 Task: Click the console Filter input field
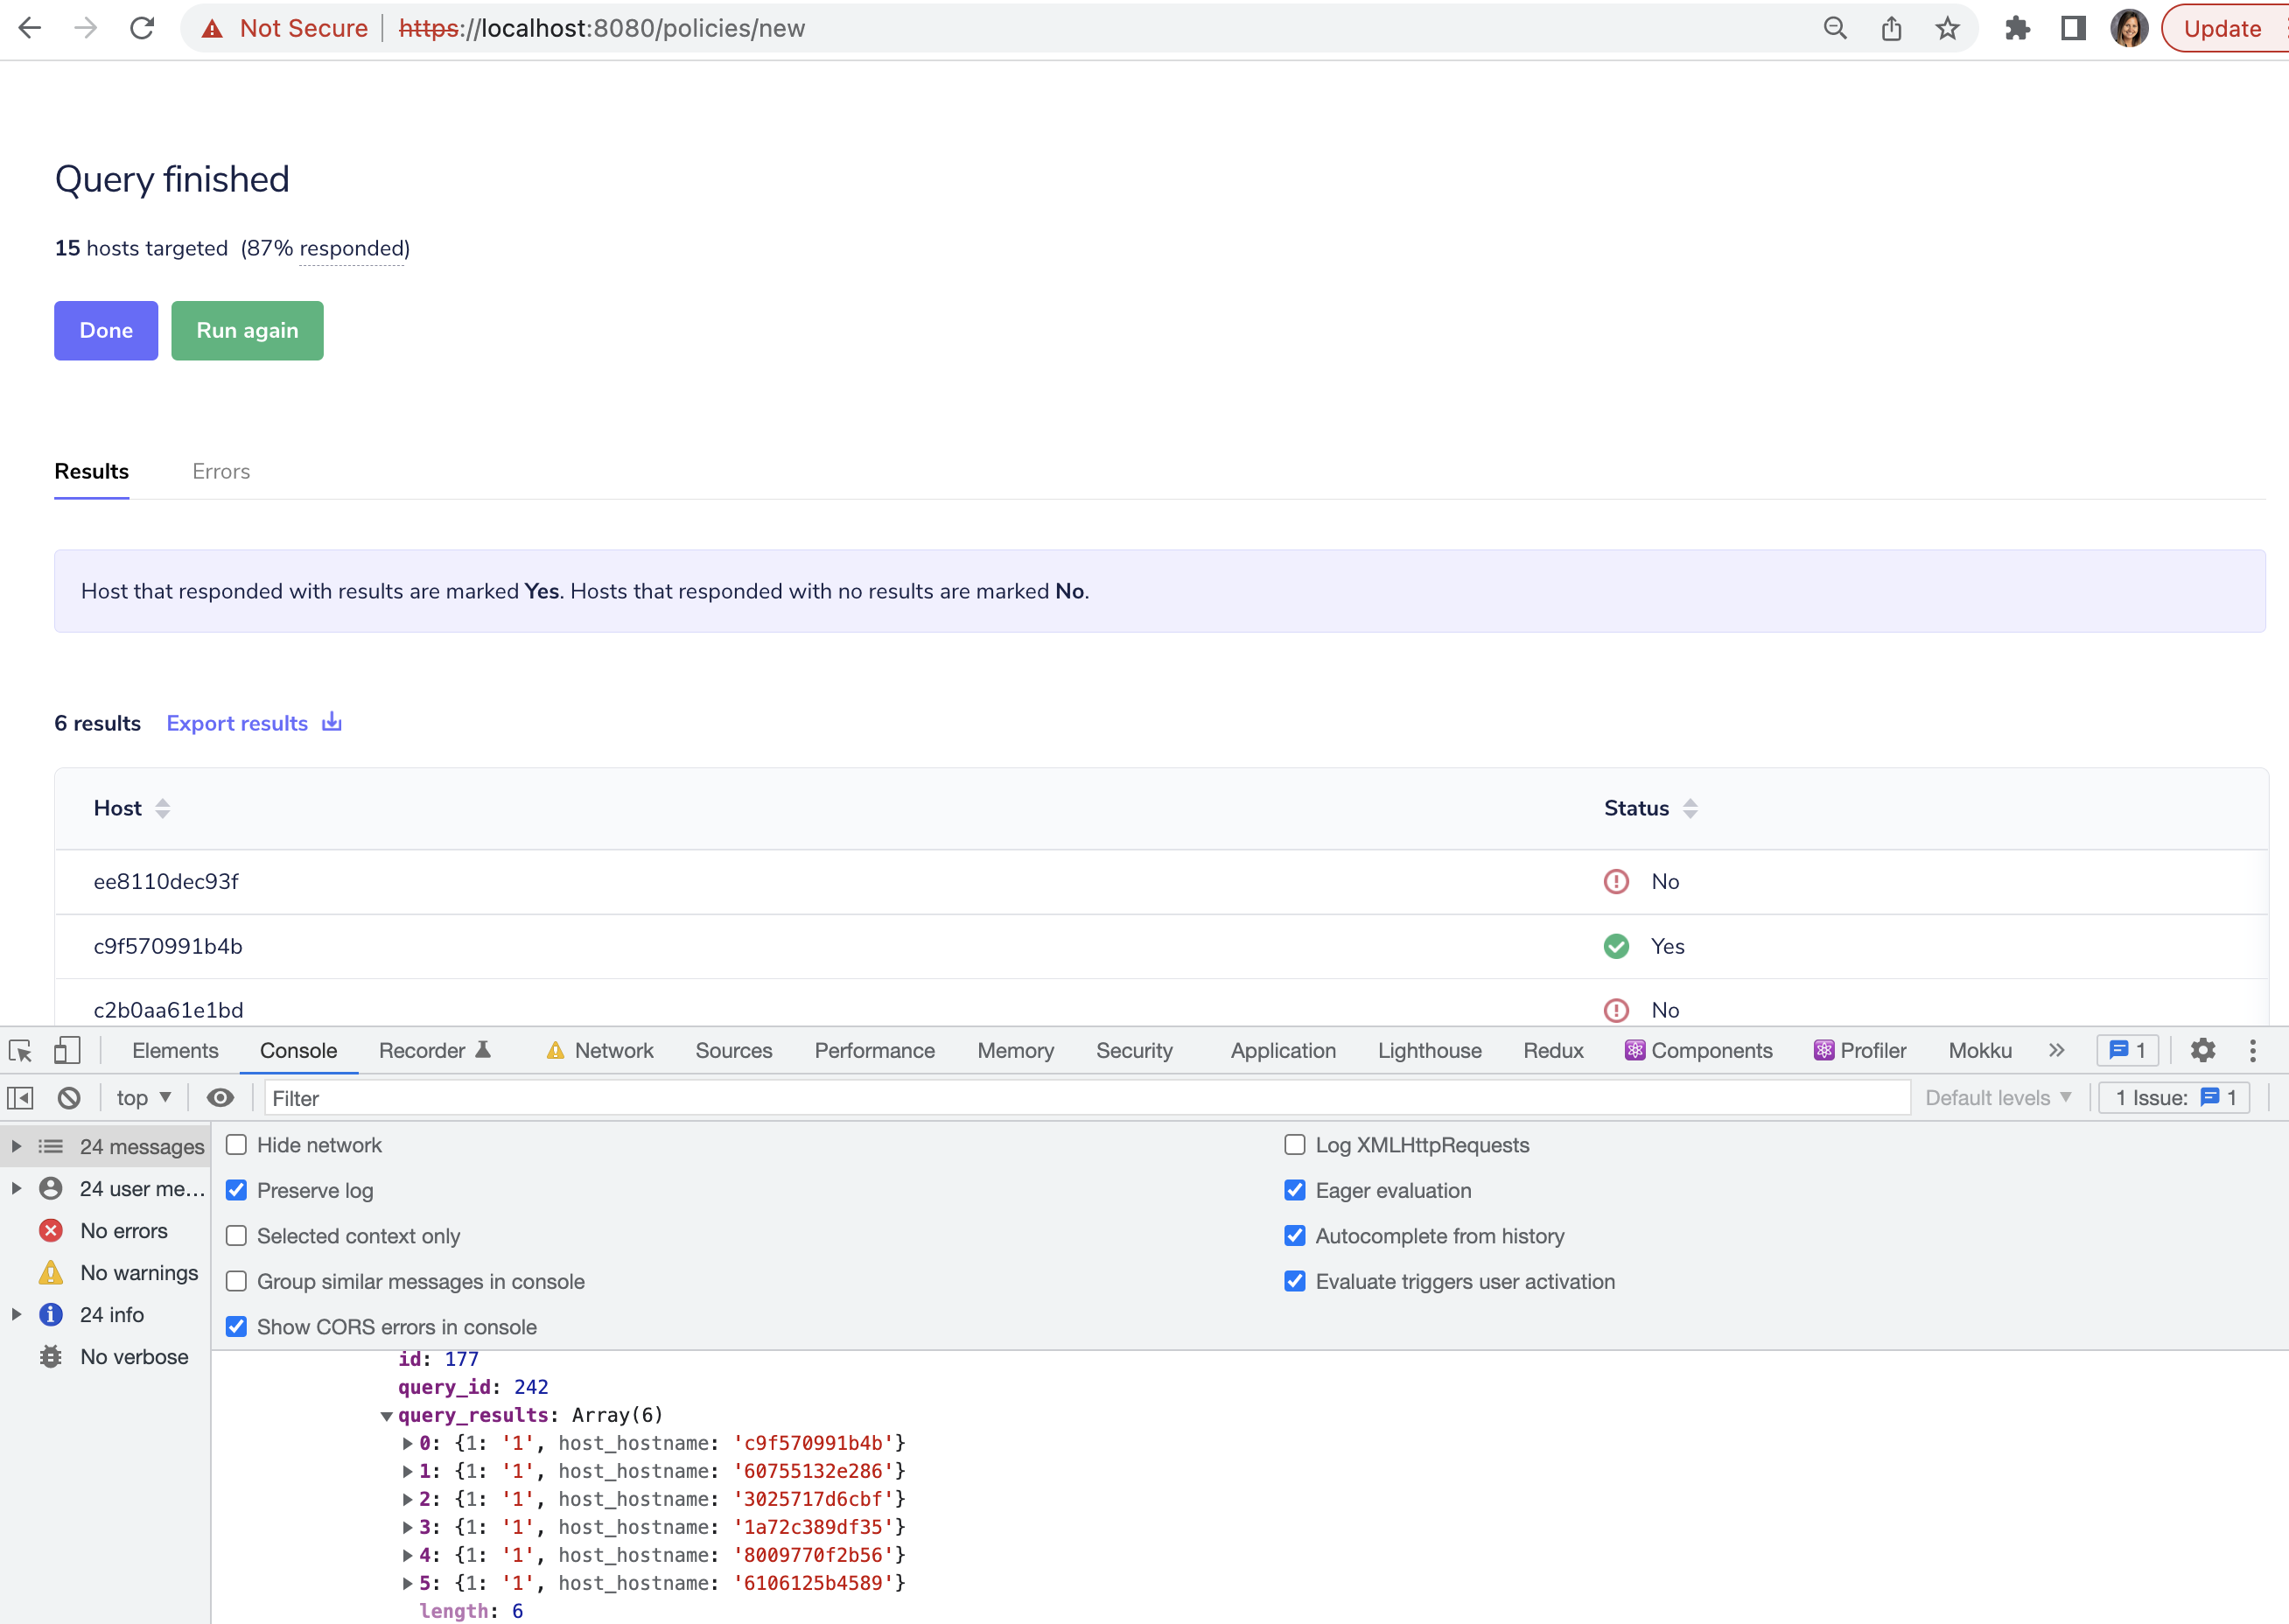click(1085, 1098)
